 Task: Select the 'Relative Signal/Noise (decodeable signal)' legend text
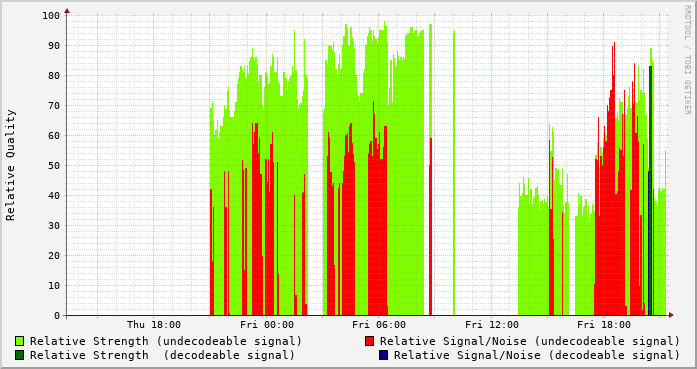[x=537, y=355]
